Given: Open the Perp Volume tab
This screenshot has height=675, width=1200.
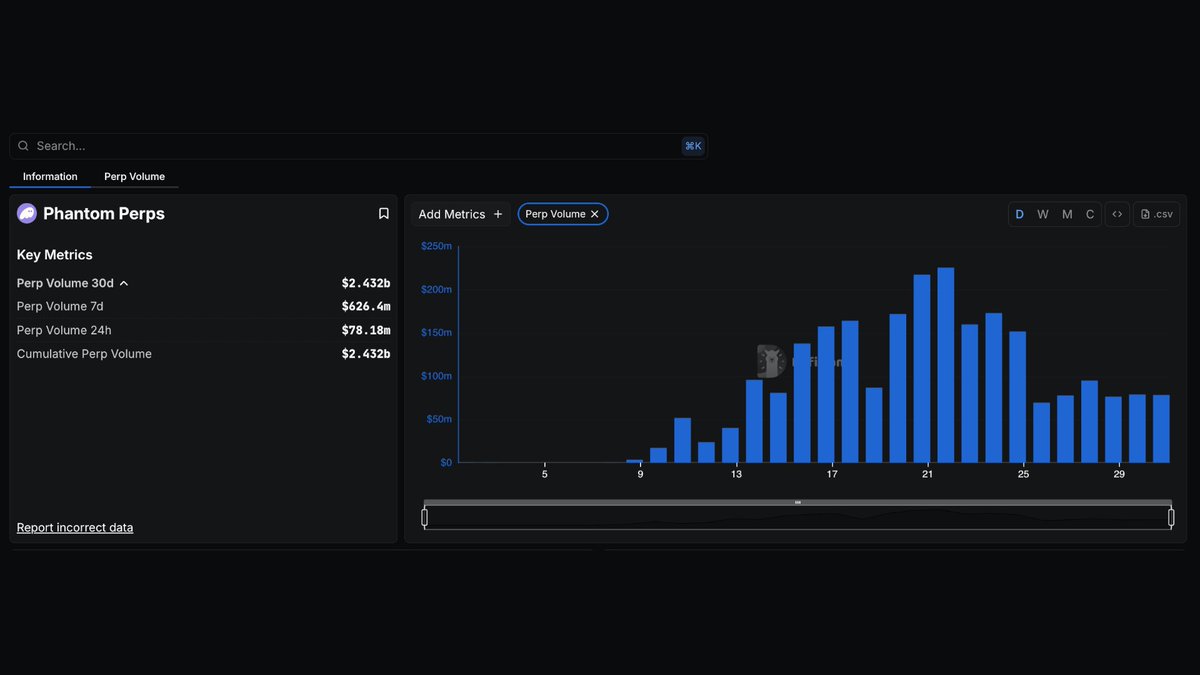Looking at the screenshot, I should [x=135, y=177].
